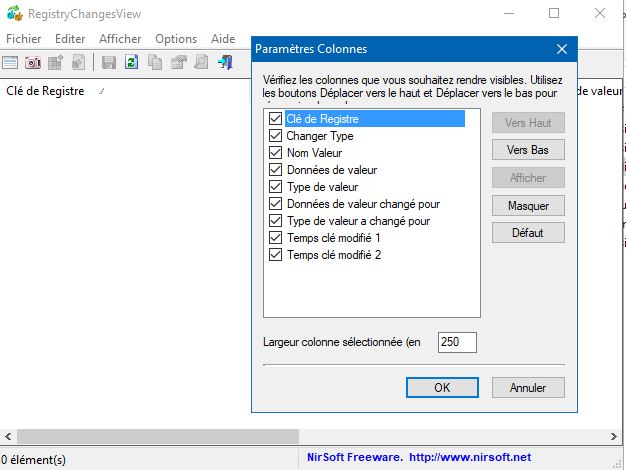This screenshot has height=470, width=626.
Task: Uncheck Temps clé modifié 1 checkbox
Action: click(x=275, y=238)
